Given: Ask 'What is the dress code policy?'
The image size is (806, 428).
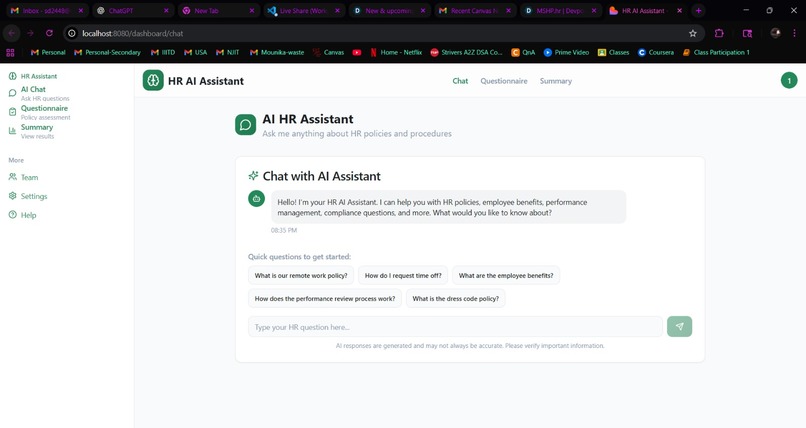Looking at the screenshot, I should point(455,299).
